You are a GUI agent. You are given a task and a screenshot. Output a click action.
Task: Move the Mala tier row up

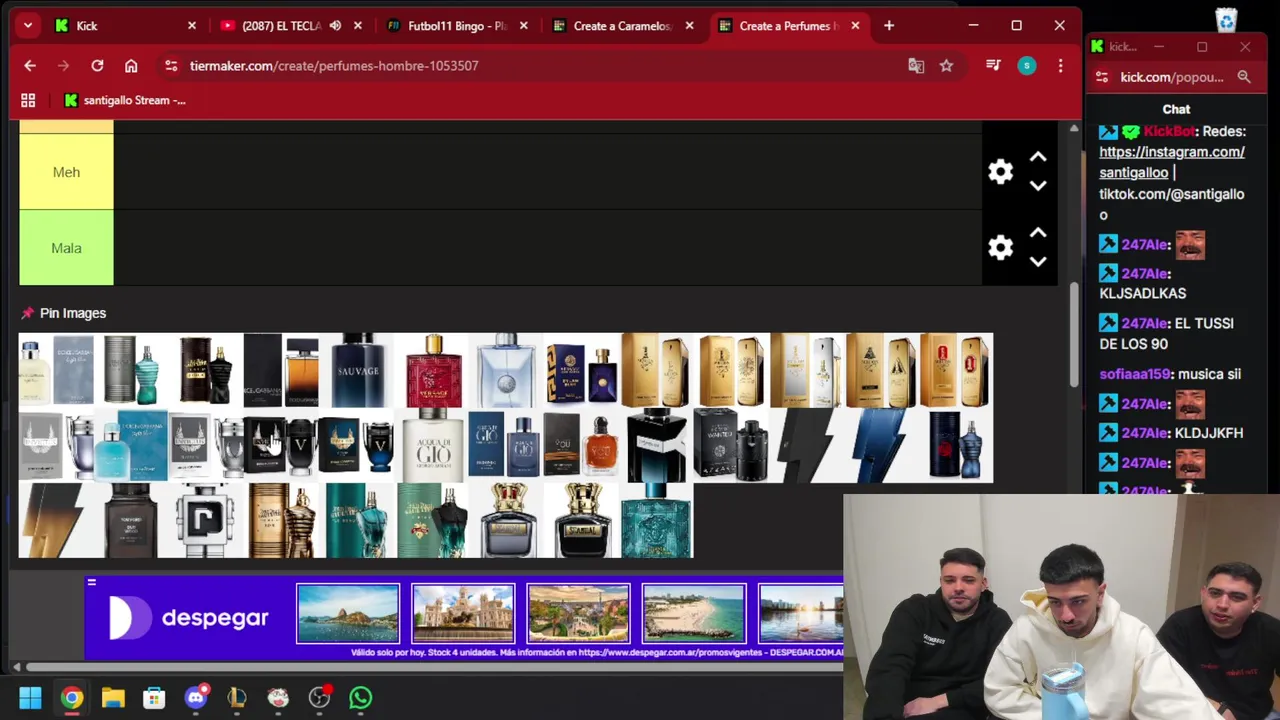(x=1038, y=233)
